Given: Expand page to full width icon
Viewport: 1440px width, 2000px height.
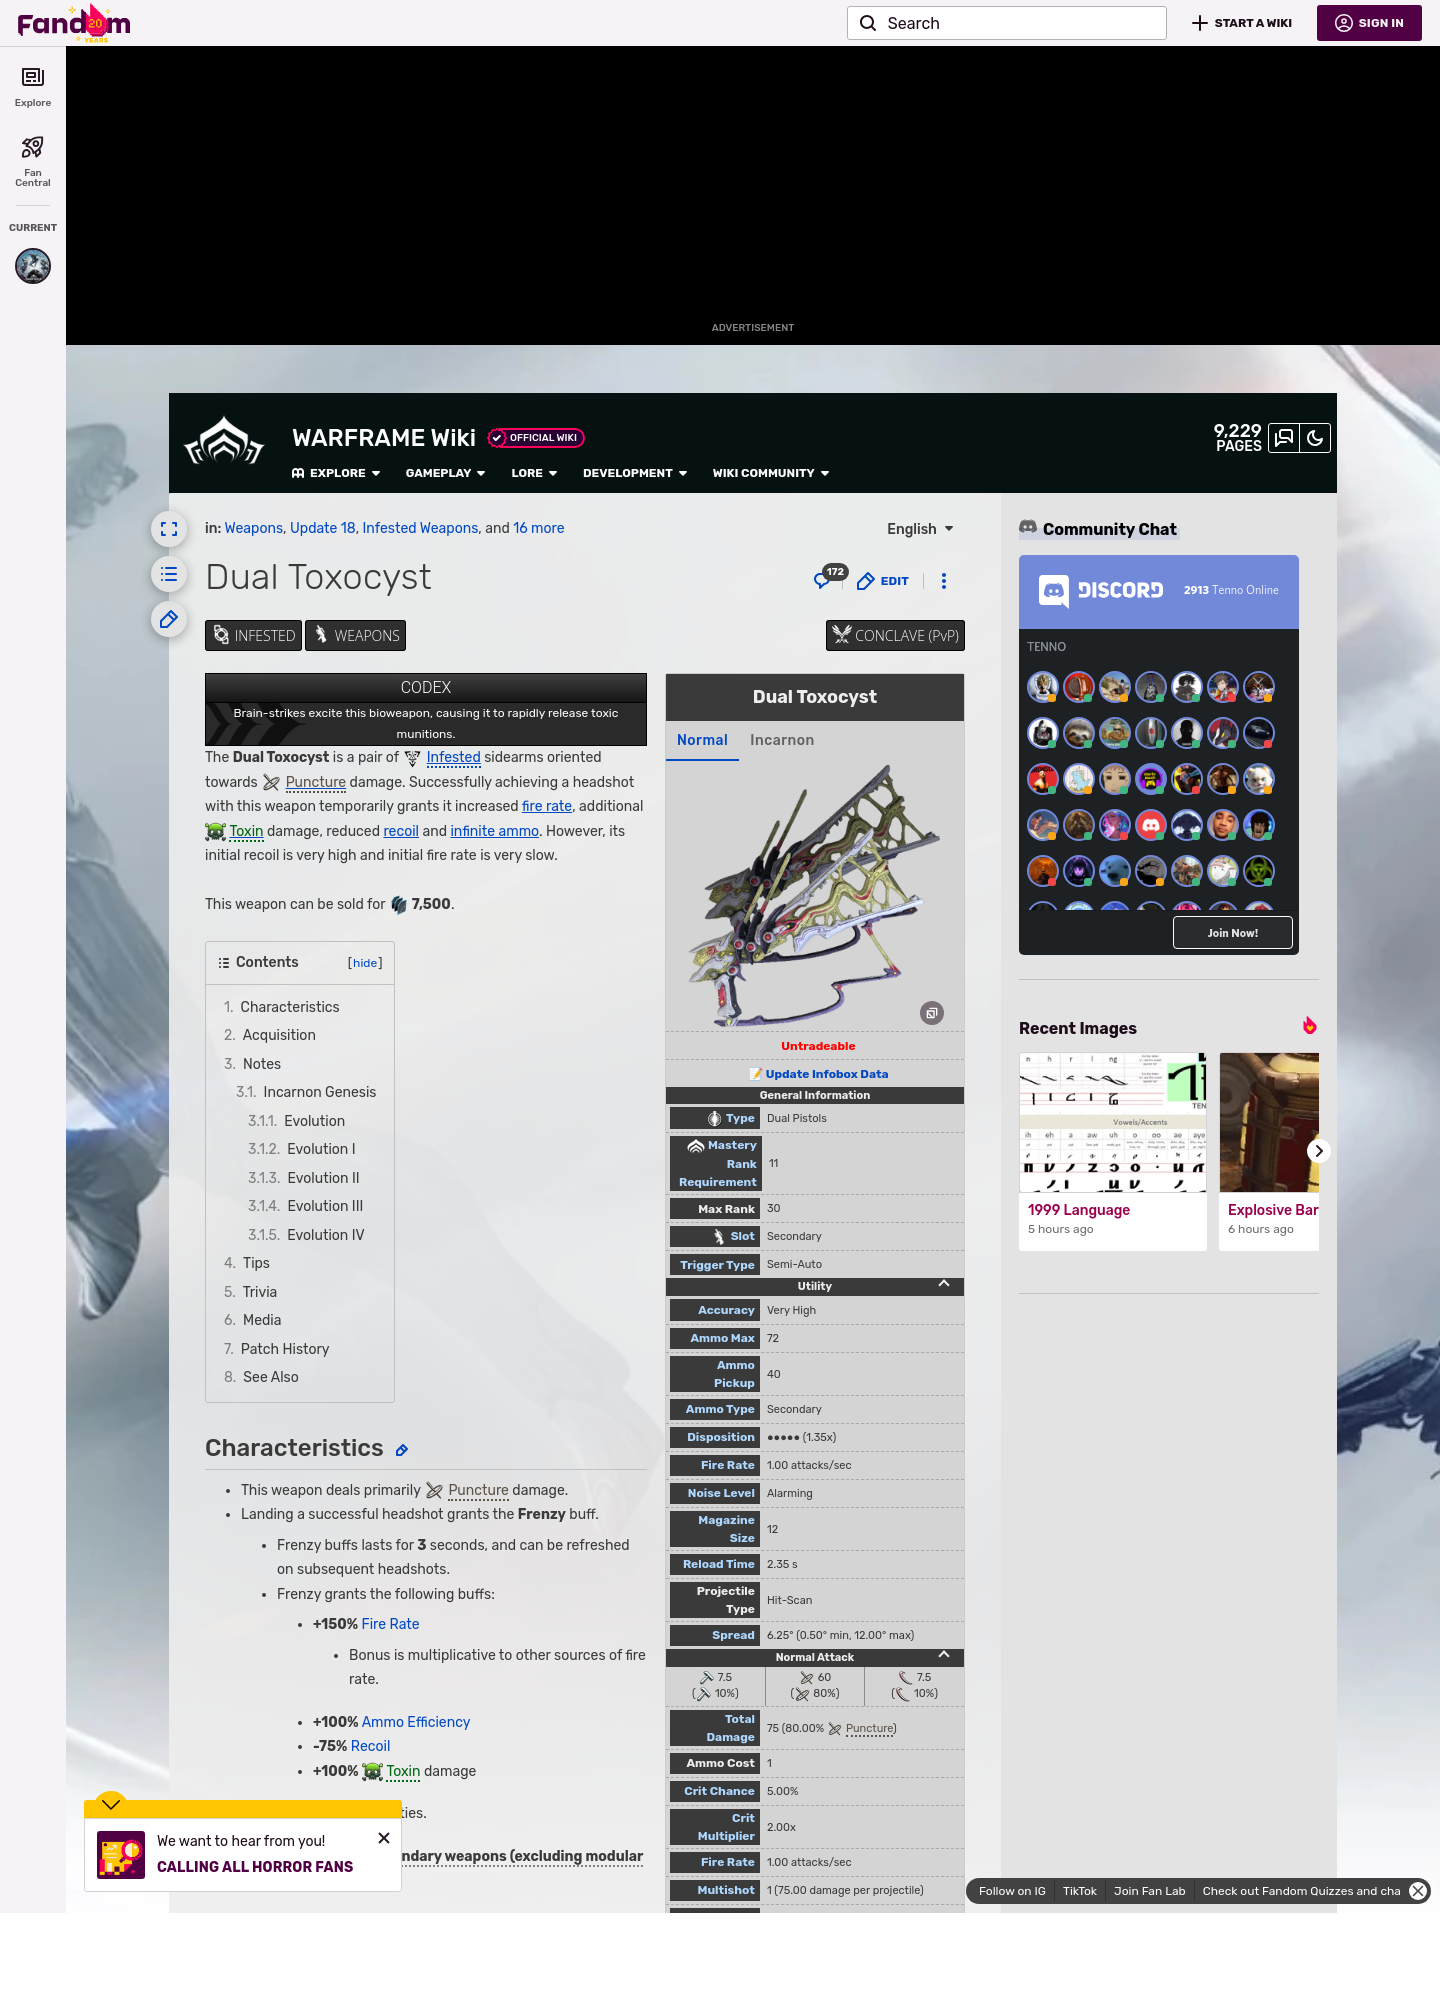Looking at the screenshot, I should click(x=169, y=529).
